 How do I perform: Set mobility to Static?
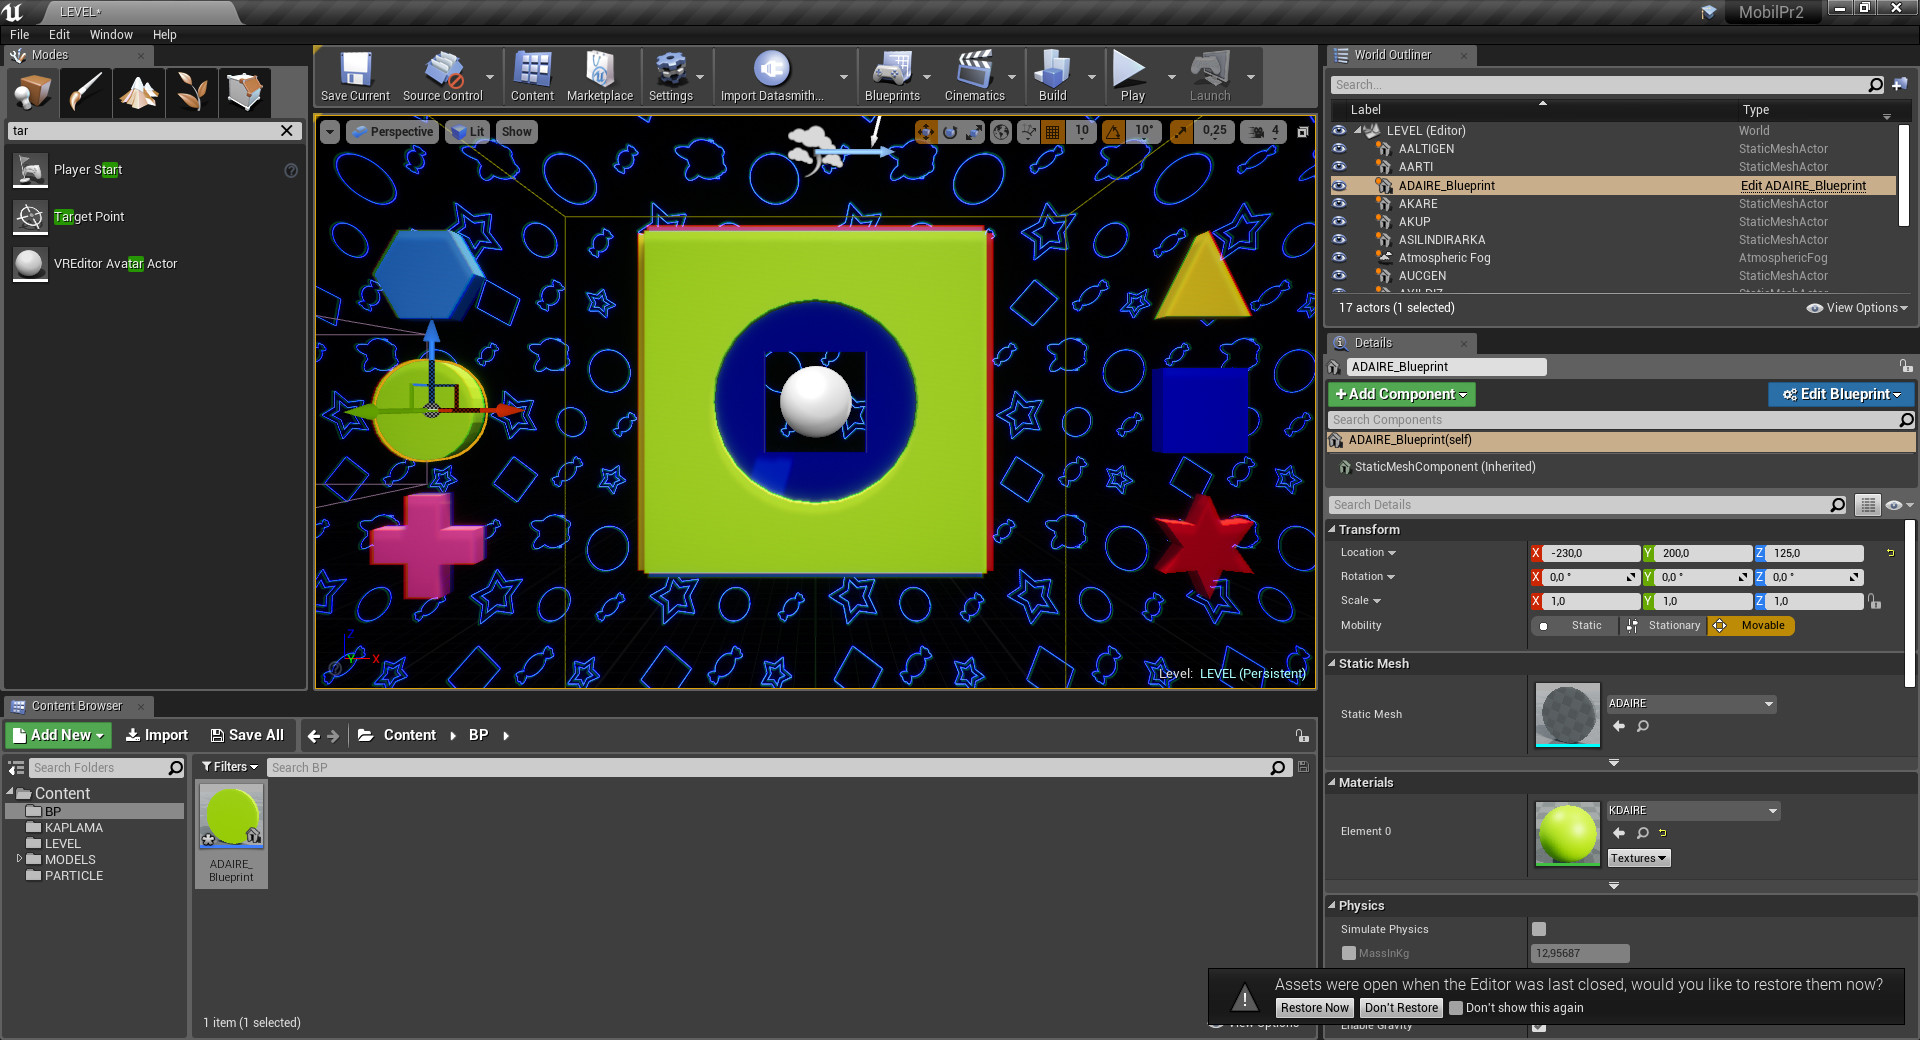1574,626
